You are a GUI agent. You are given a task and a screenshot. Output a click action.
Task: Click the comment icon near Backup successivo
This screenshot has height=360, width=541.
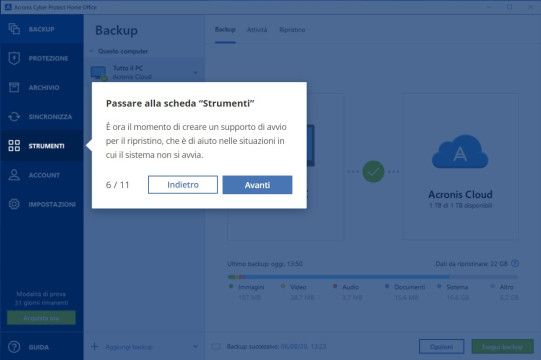216,346
